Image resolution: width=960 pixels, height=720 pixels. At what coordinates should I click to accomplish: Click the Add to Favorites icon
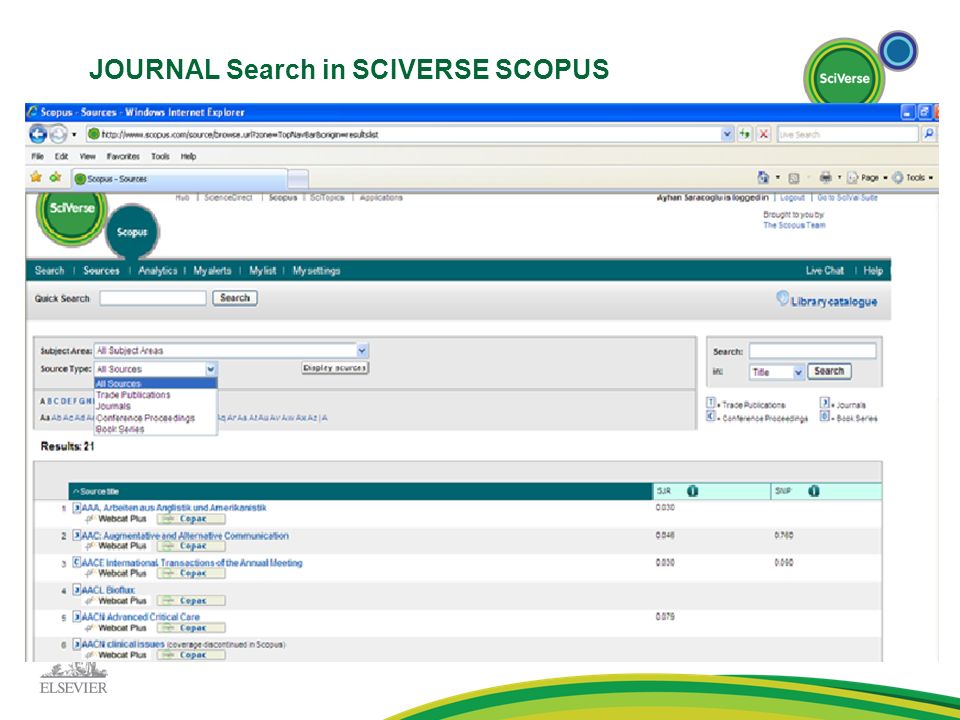(56, 178)
